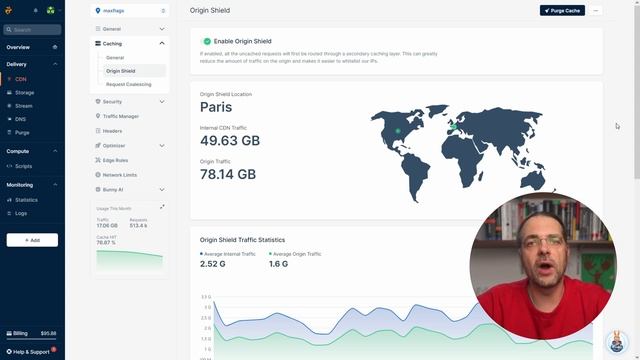Collapse the Caching group chevron
The width and height of the screenshot is (640, 360).
162,43
